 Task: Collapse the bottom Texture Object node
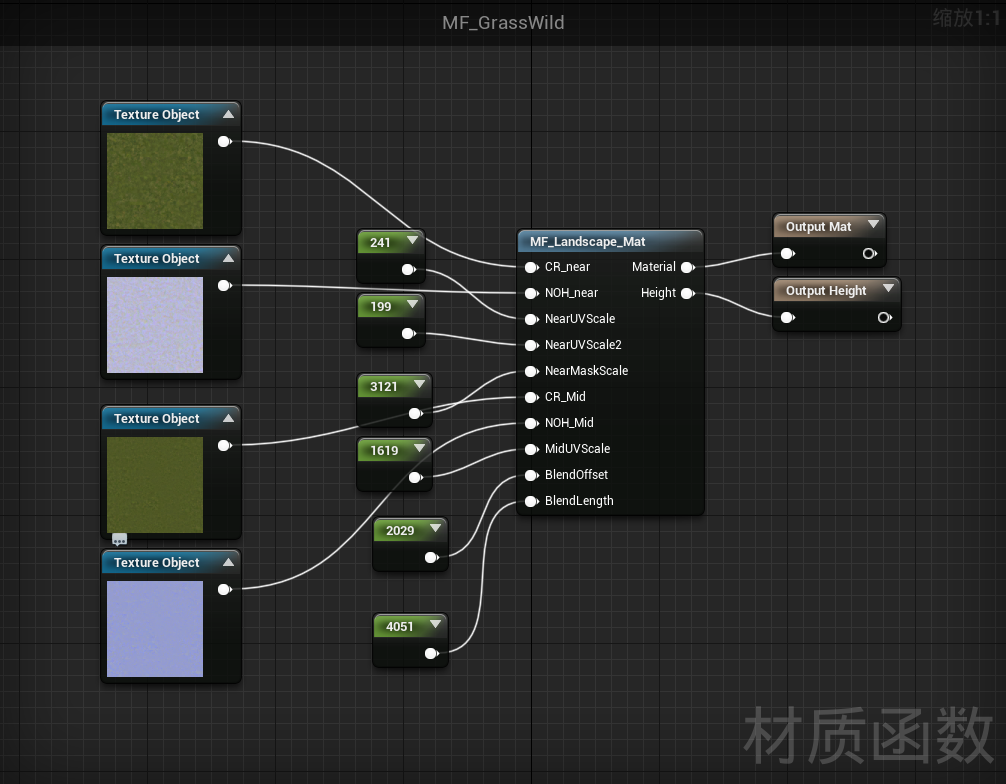click(228, 563)
